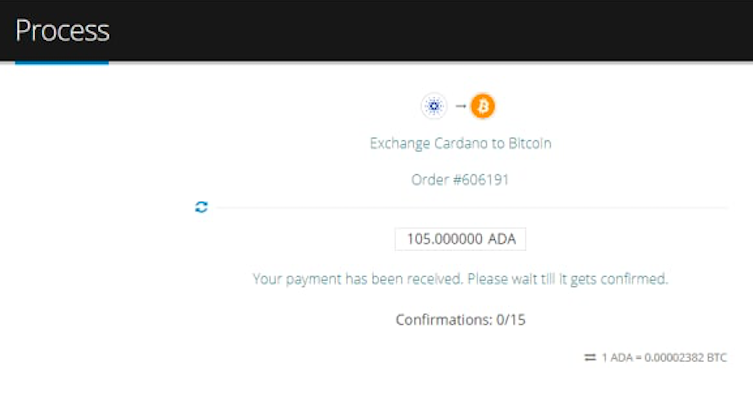This screenshot has width=753, height=393.
Task: Click the Confirmations: 0/15 counter
Action: pyautogui.click(x=461, y=319)
